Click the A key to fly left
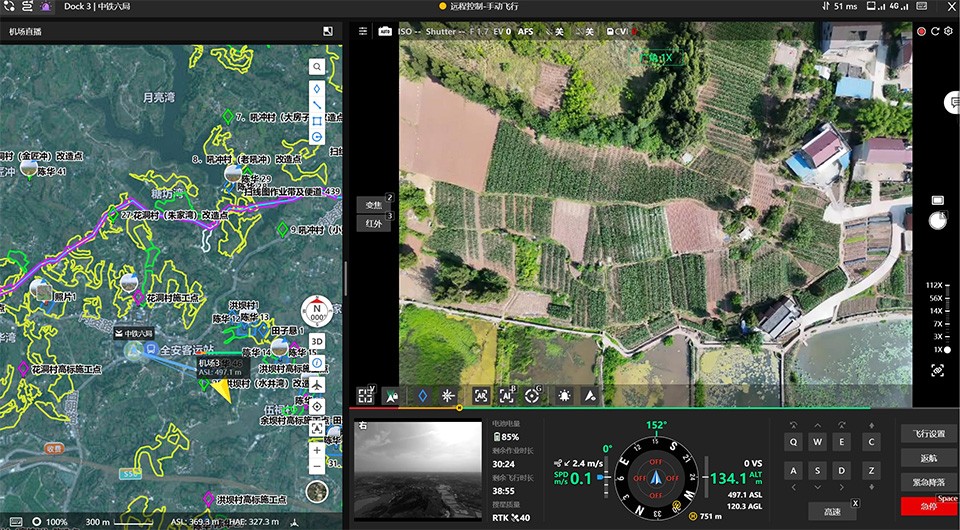960x530 pixels. (793, 471)
